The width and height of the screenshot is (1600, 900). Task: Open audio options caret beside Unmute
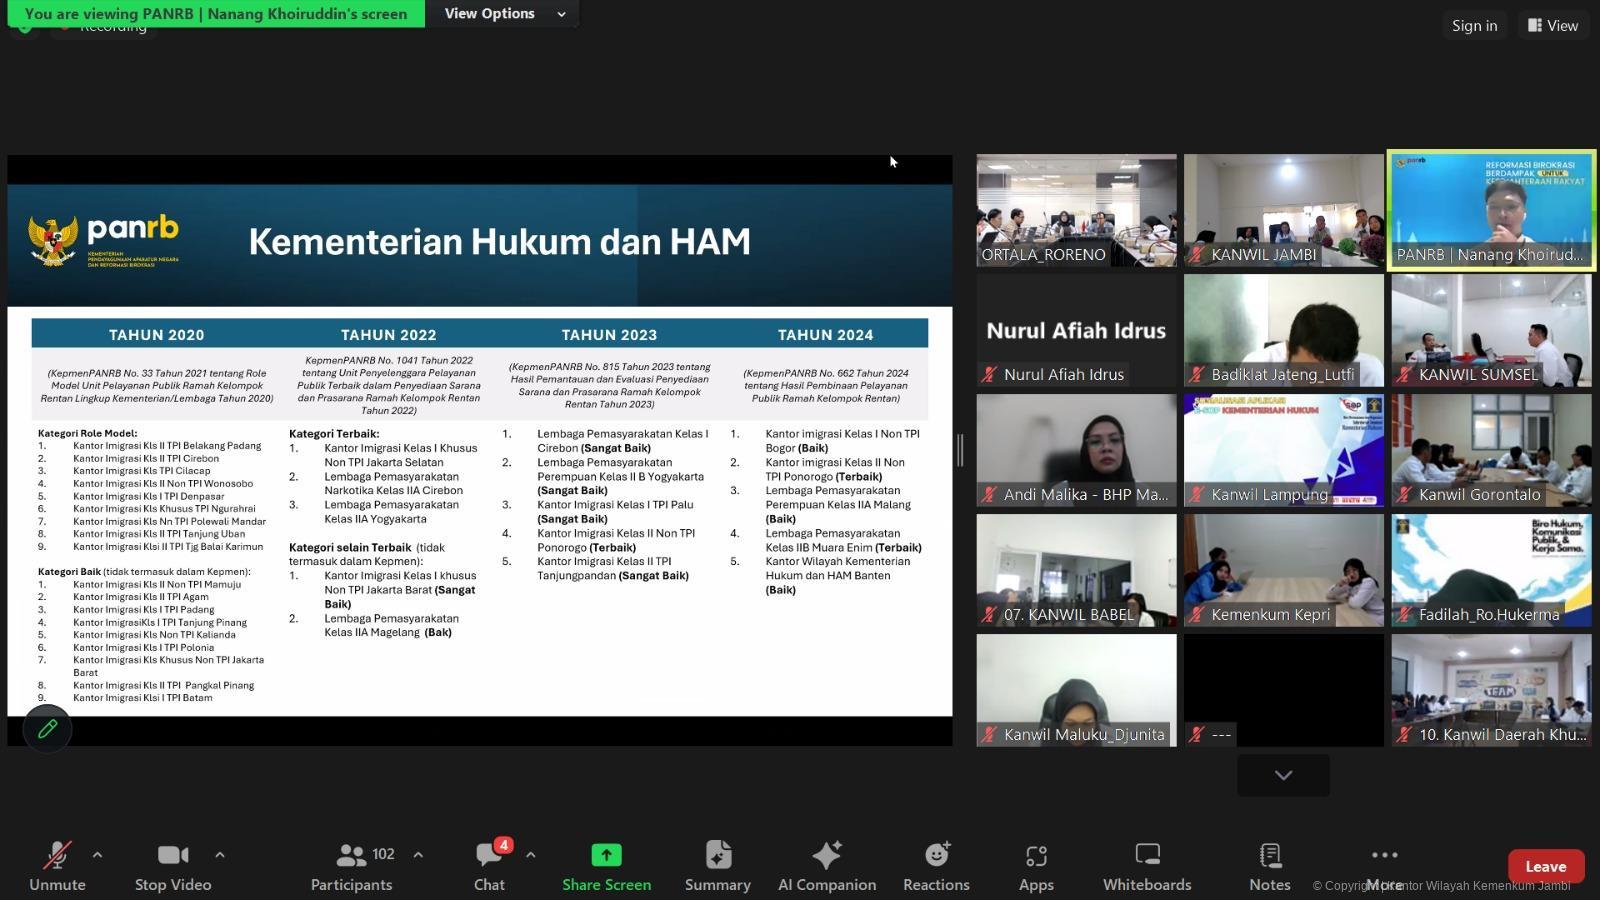click(x=97, y=855)
